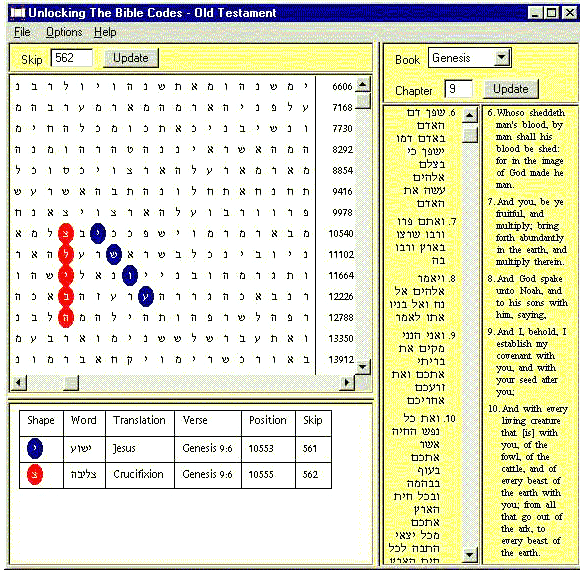The height and width of the screenshot is (570, 580).
Task: Click row position number 7168
Action: [342, 108]
